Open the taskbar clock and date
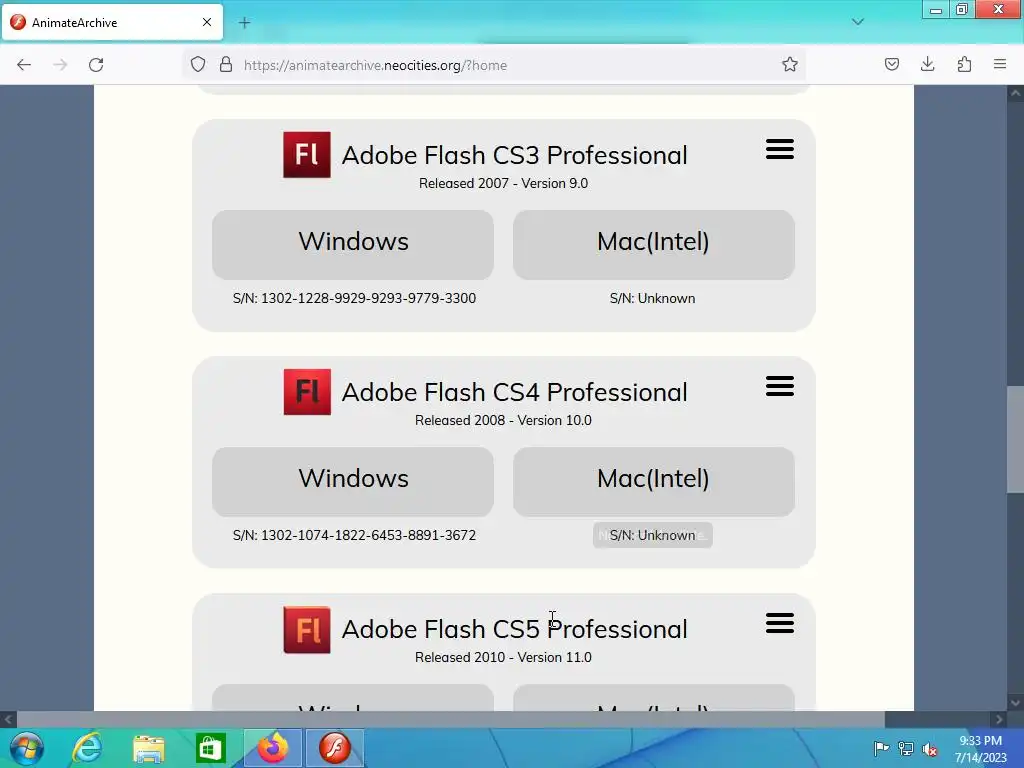The image size is (1024, 768). tap(981, 749)
